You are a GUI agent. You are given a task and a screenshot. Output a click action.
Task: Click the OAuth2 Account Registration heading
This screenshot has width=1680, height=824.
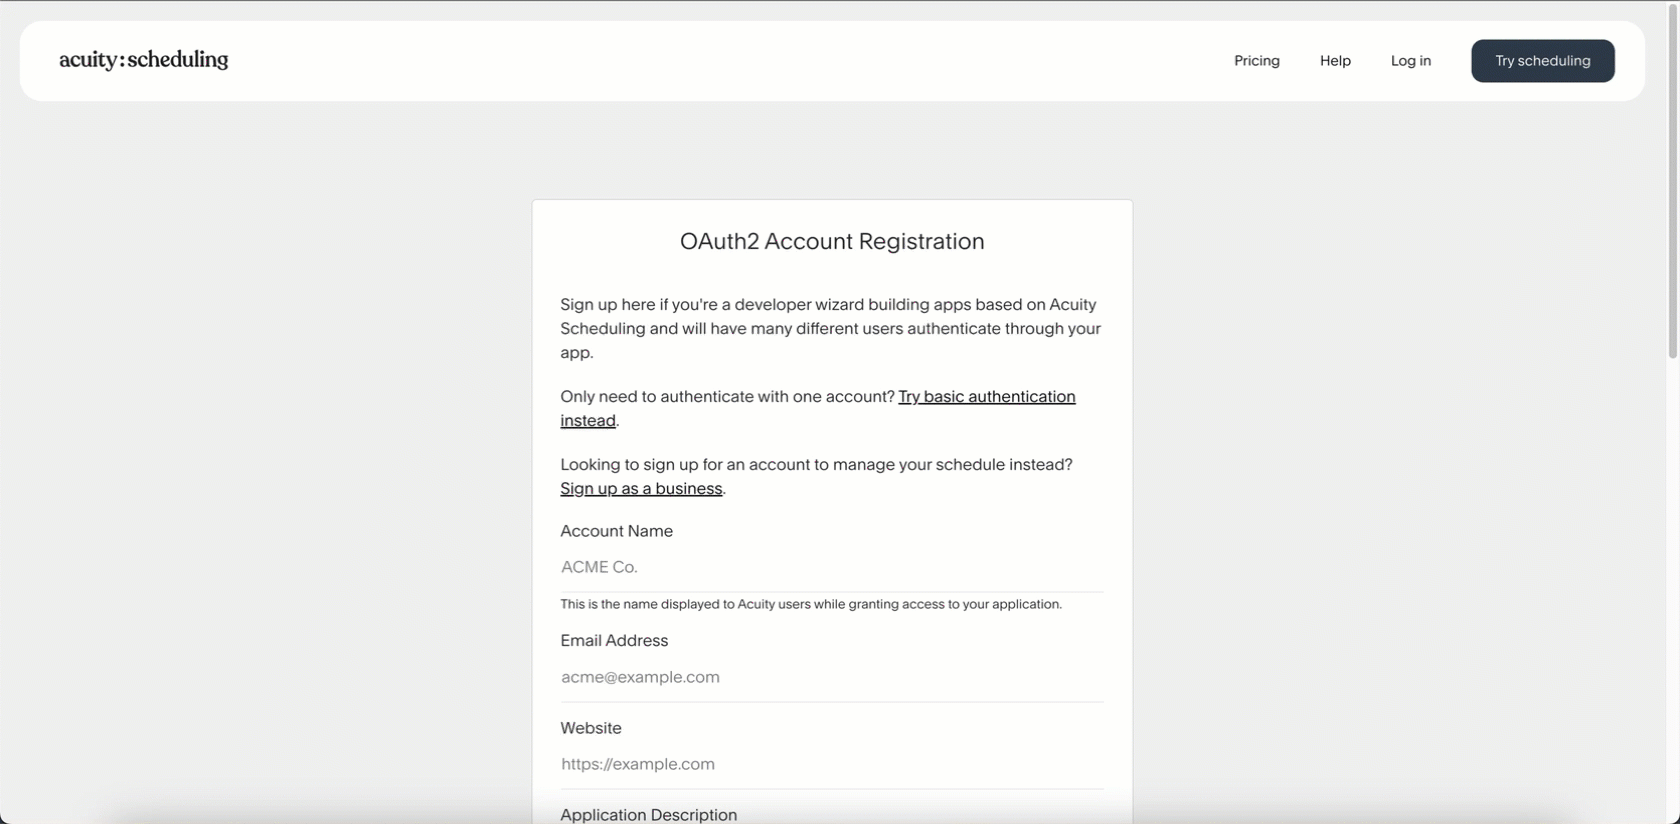pyautogui.click(x=832, y=242)
